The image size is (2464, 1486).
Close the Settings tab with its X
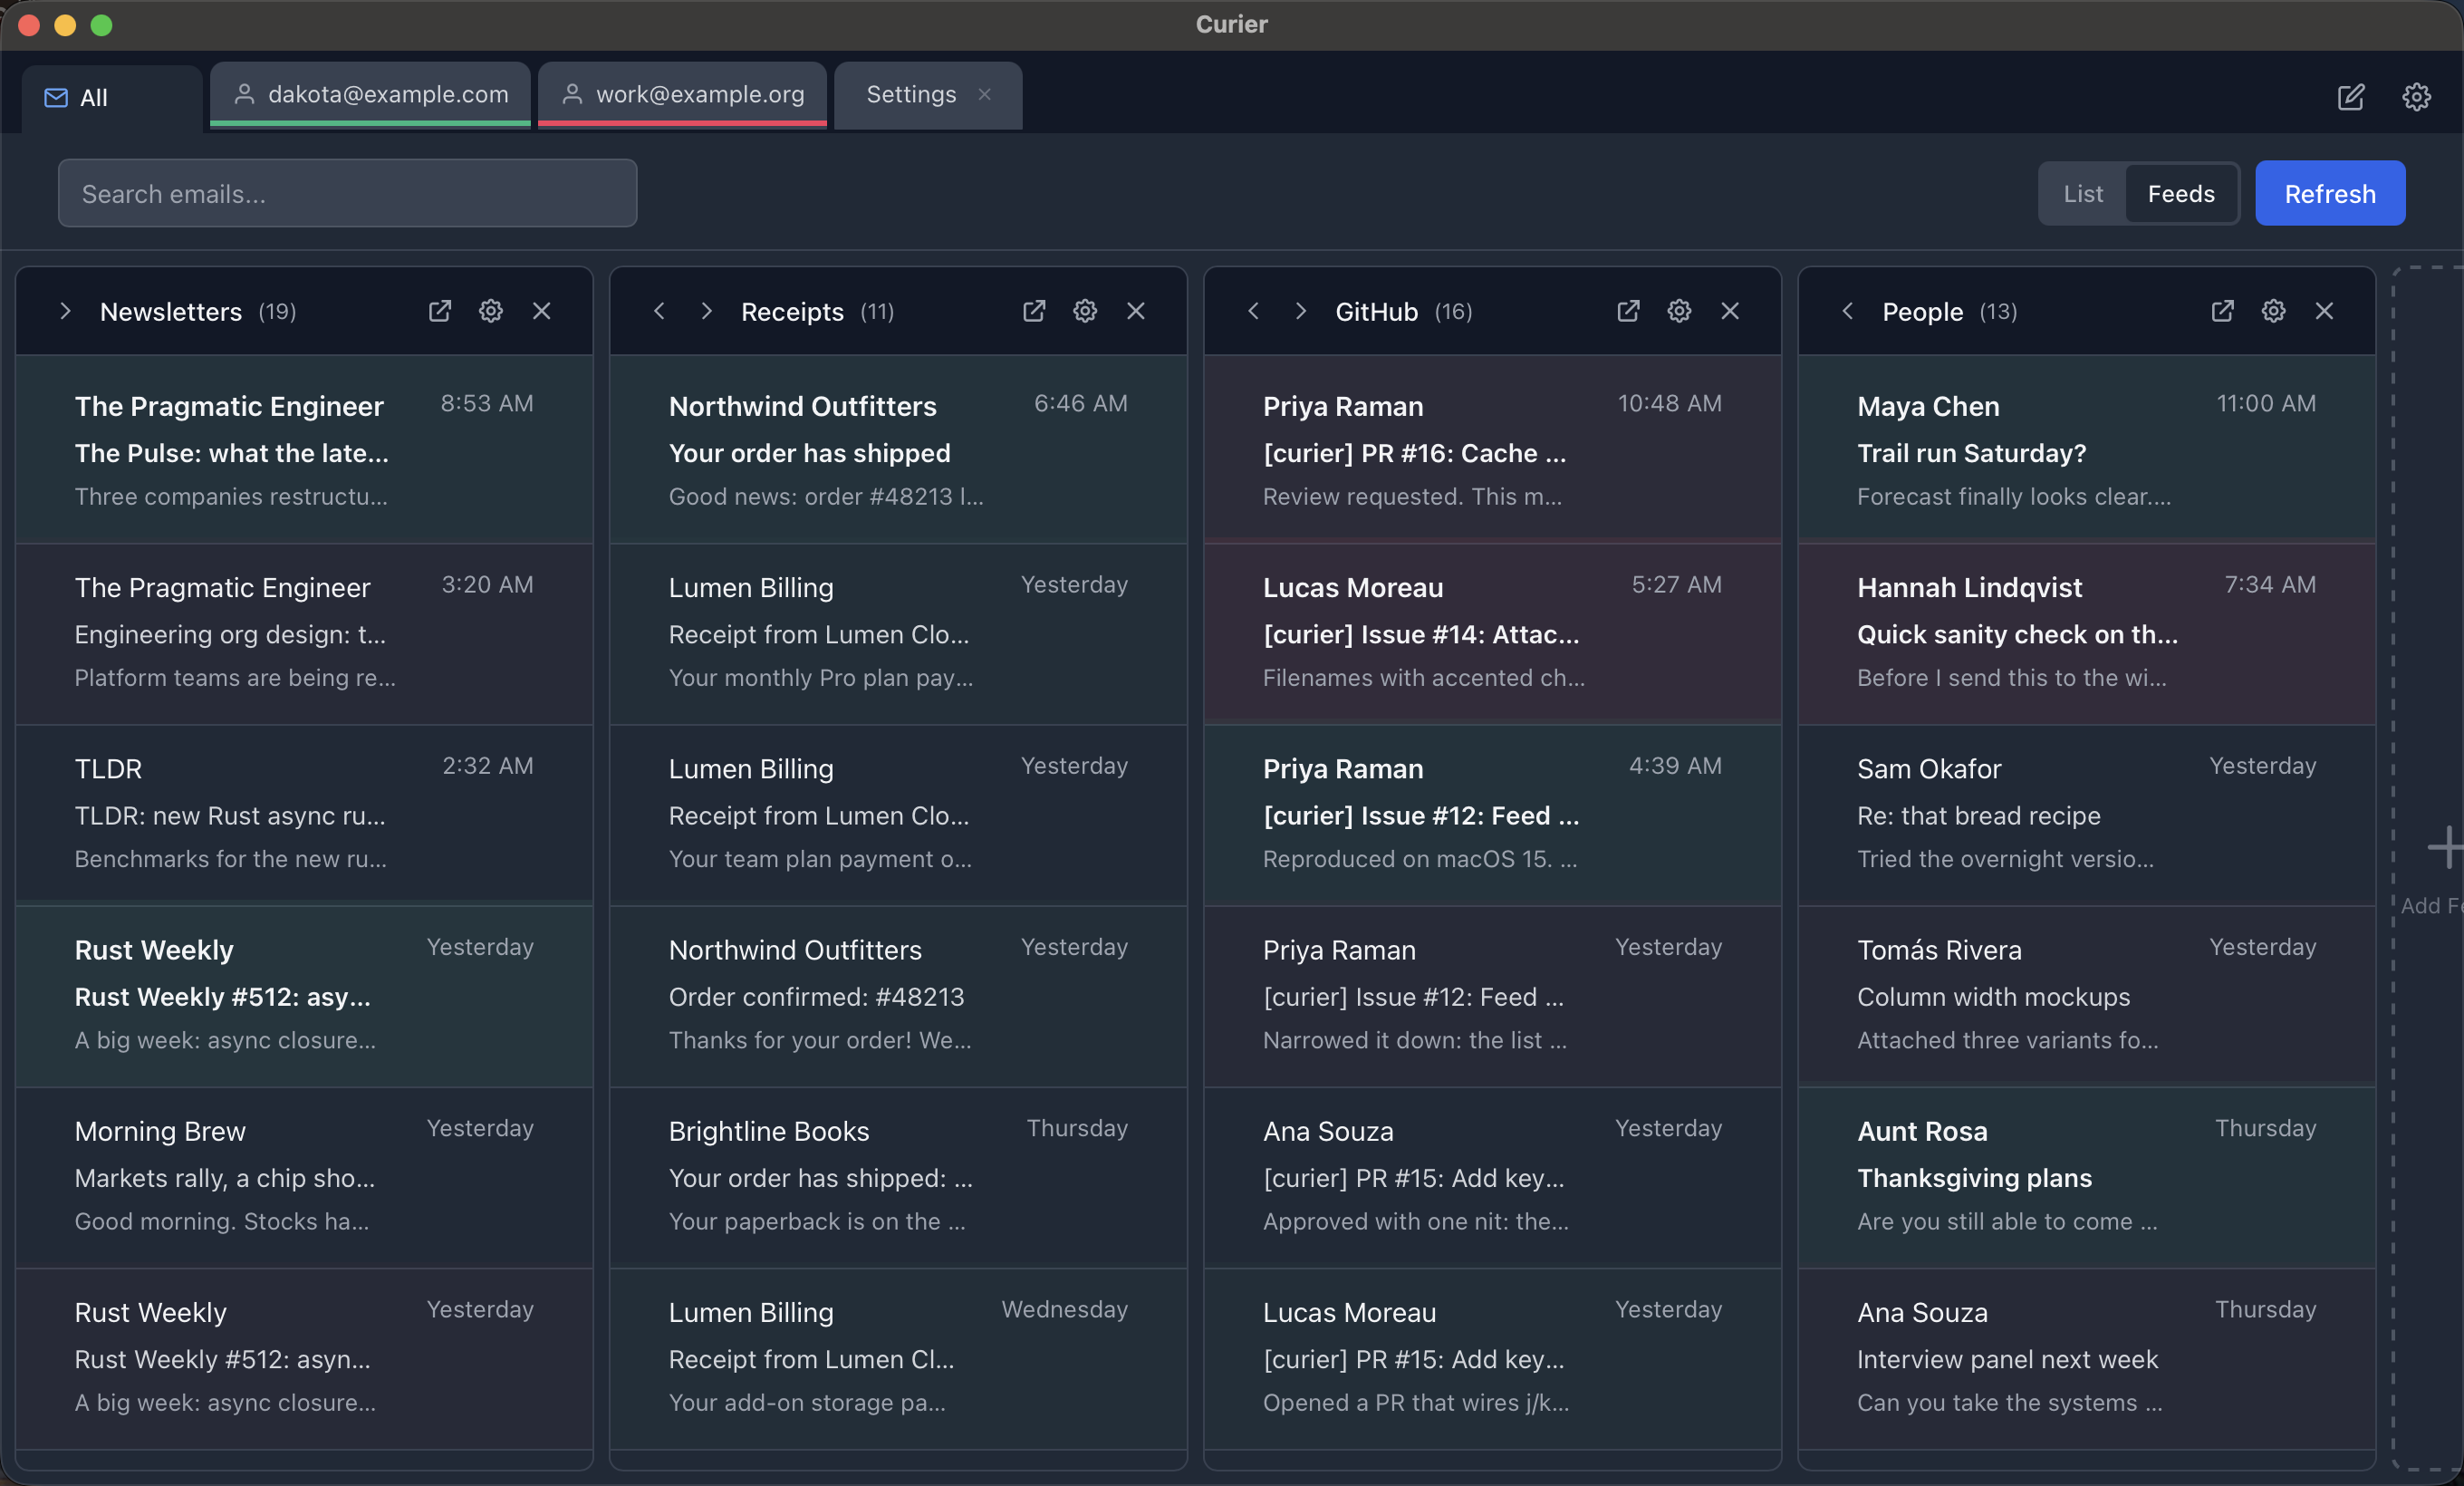pyautogui.click(x=985, y=94)
